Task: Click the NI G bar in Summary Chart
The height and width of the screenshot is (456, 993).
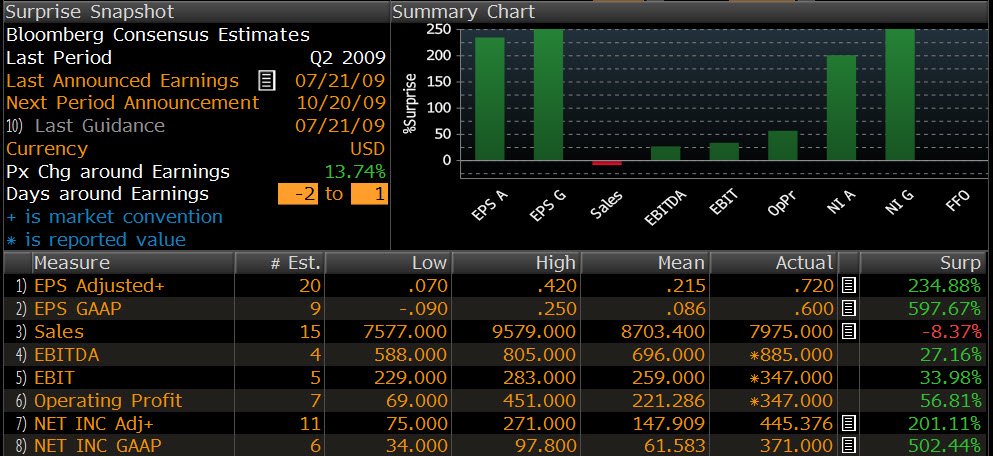Action: click(900, 95)
